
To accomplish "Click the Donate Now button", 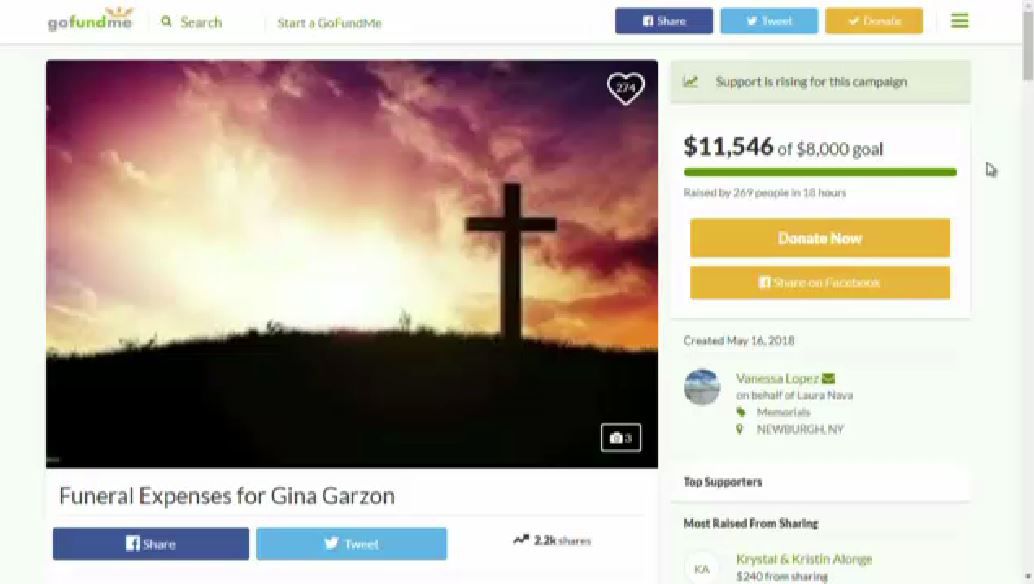I will click(820, 238).
